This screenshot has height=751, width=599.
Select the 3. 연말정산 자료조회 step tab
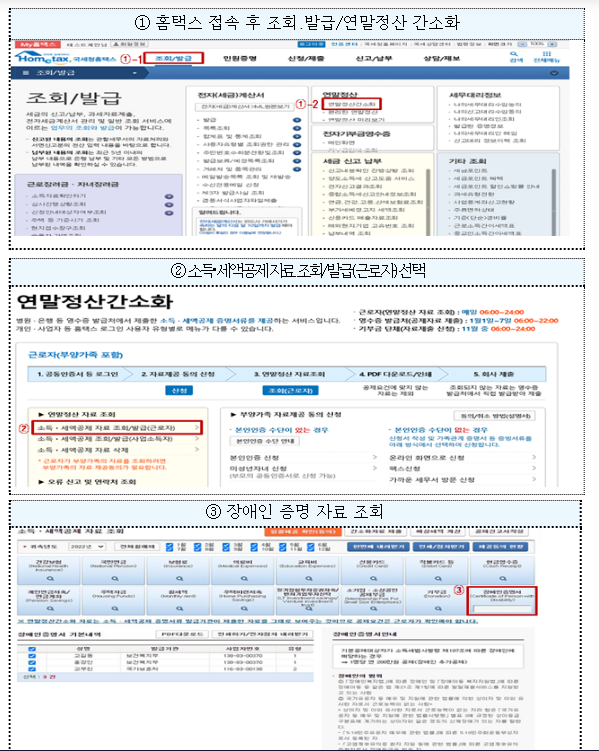(292, 374)
